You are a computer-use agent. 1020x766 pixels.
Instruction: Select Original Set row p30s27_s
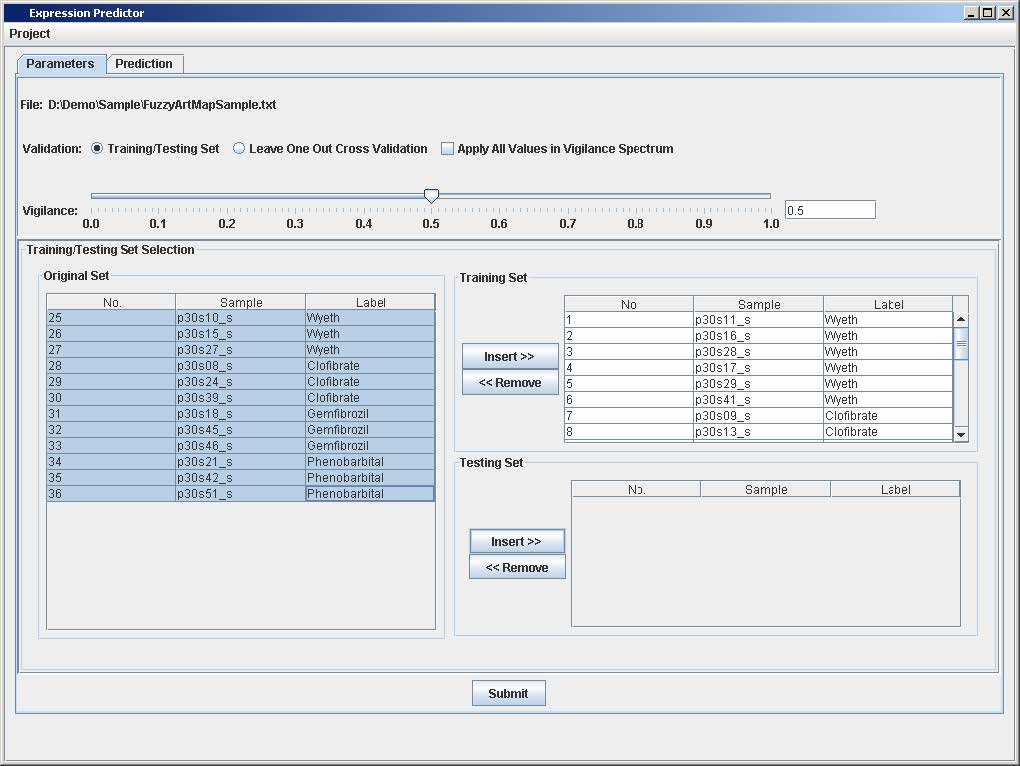point(241,350)
